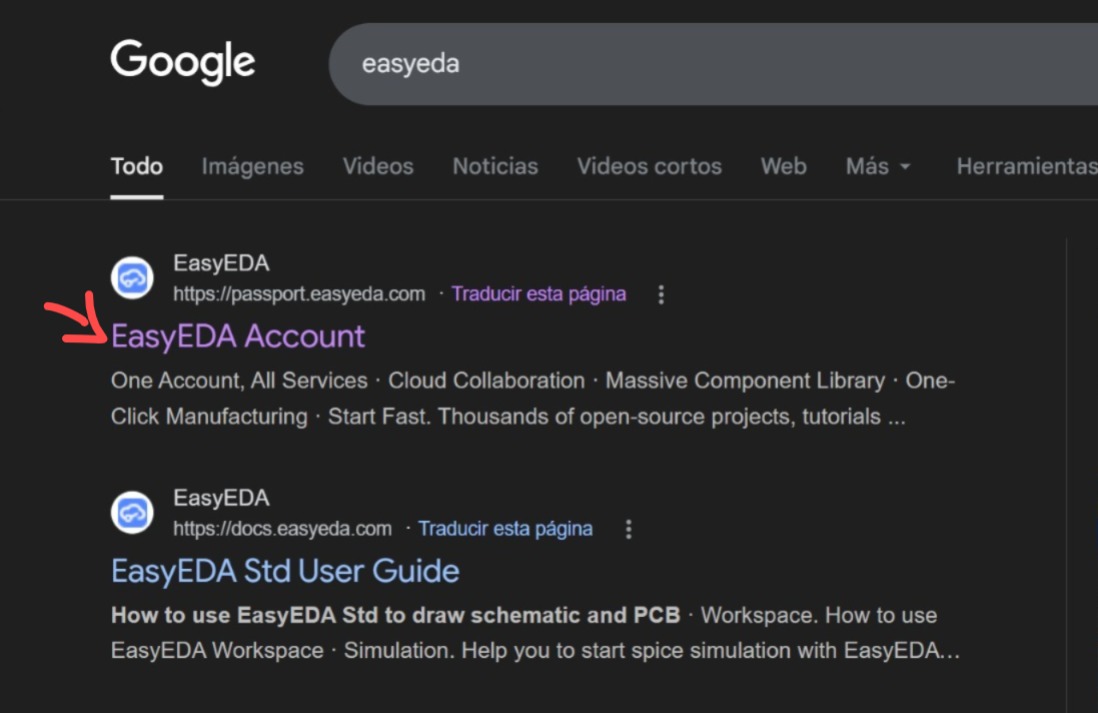Open the EasyEDA Std User Guide link

tap(285, 571)
